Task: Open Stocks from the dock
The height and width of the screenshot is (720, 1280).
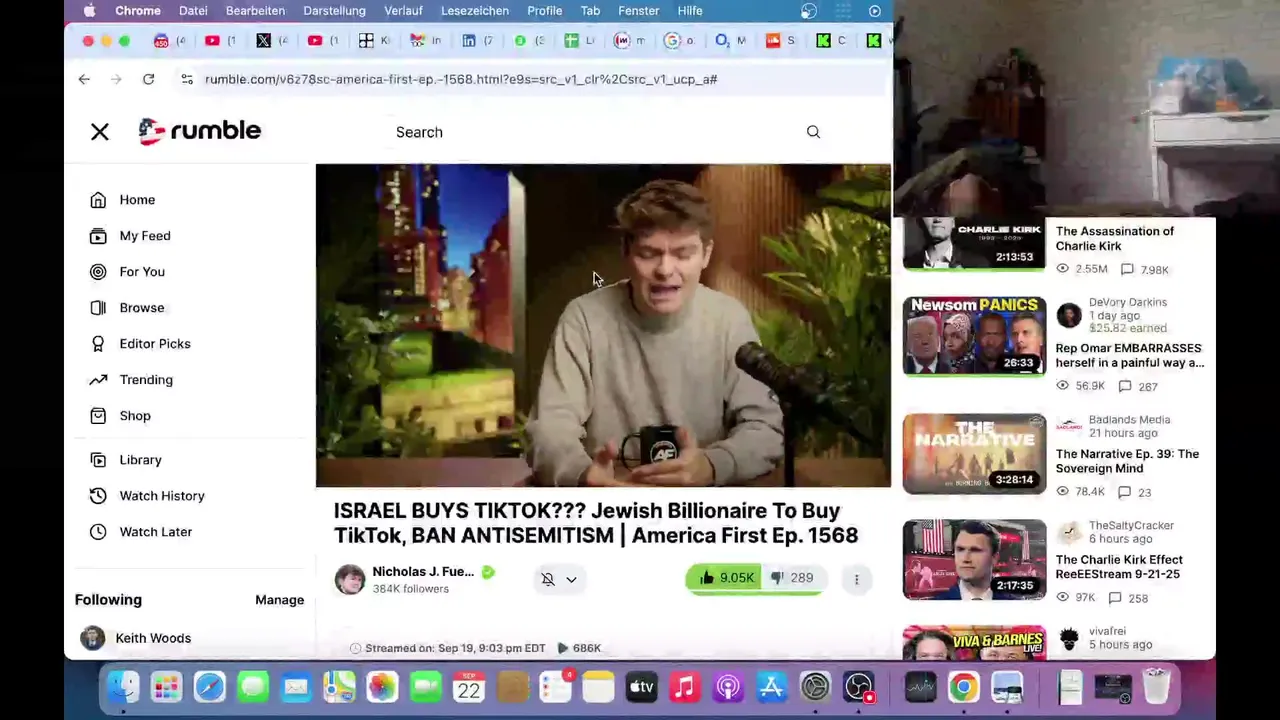Action: [x=920, y=687]
